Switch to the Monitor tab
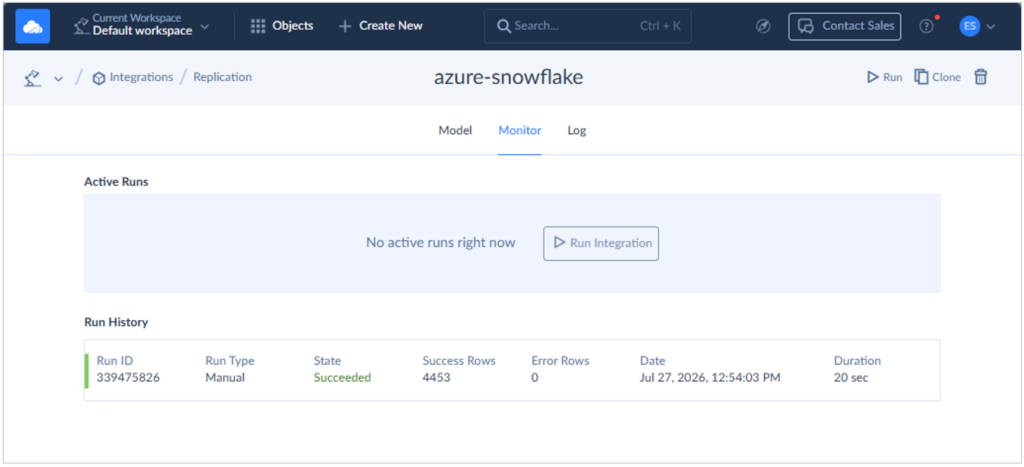Image resolution: width=1024 pixels, height=467 pixels. click(x=520, y=130)
